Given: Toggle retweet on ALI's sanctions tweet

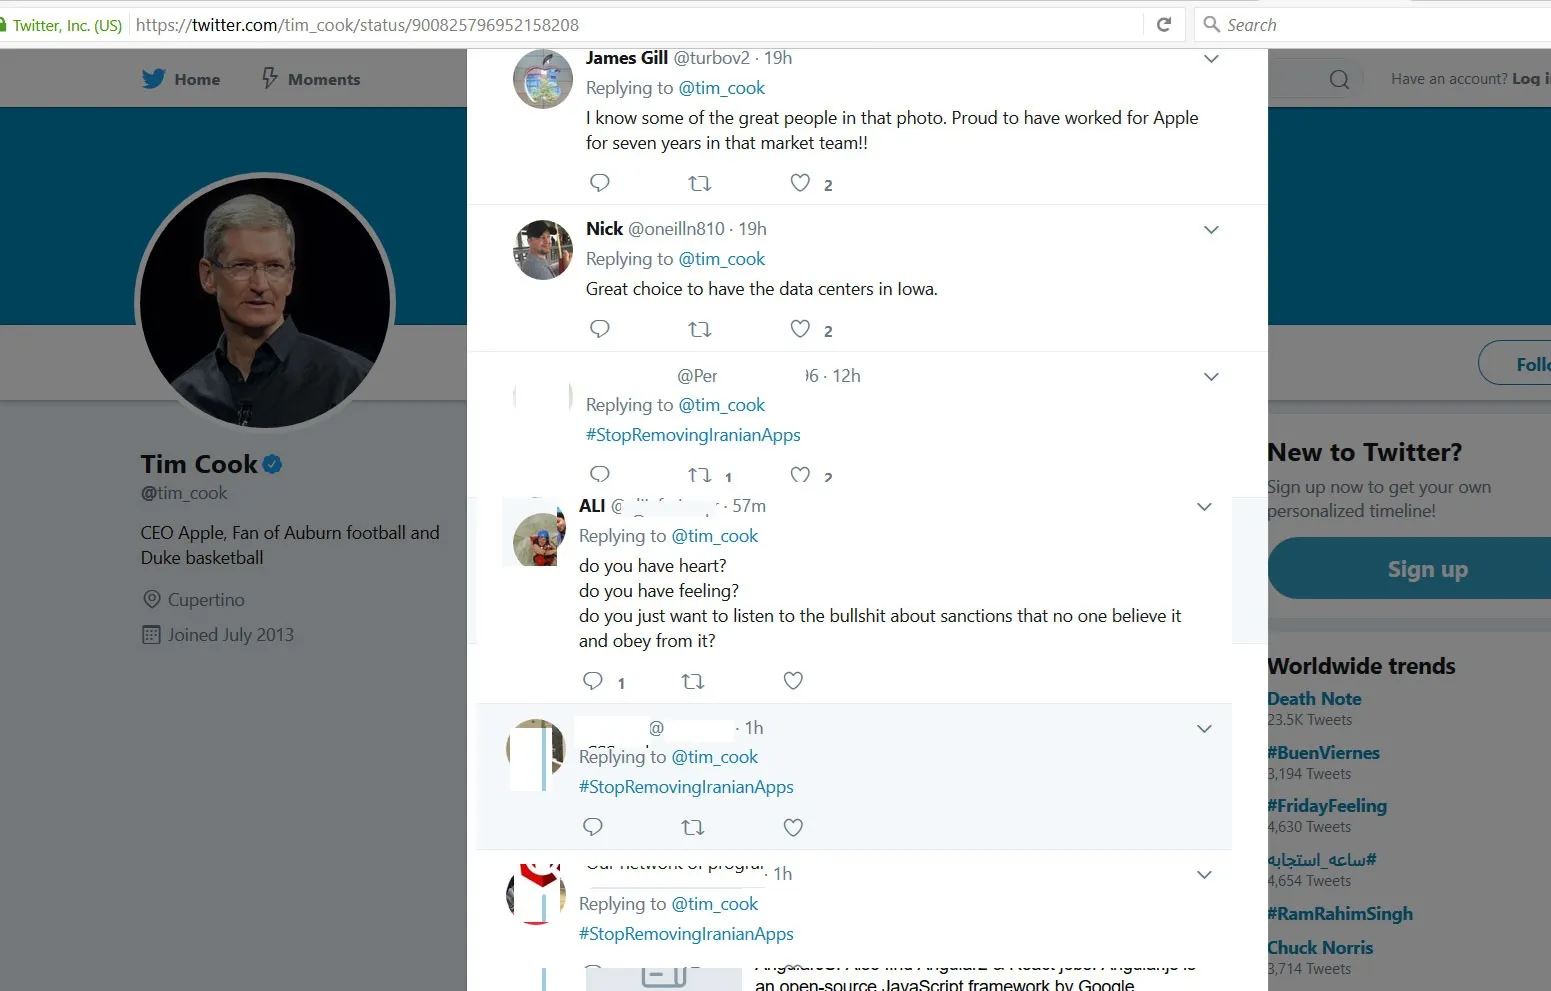Looking at the screenshot, I should click(693, 681).
